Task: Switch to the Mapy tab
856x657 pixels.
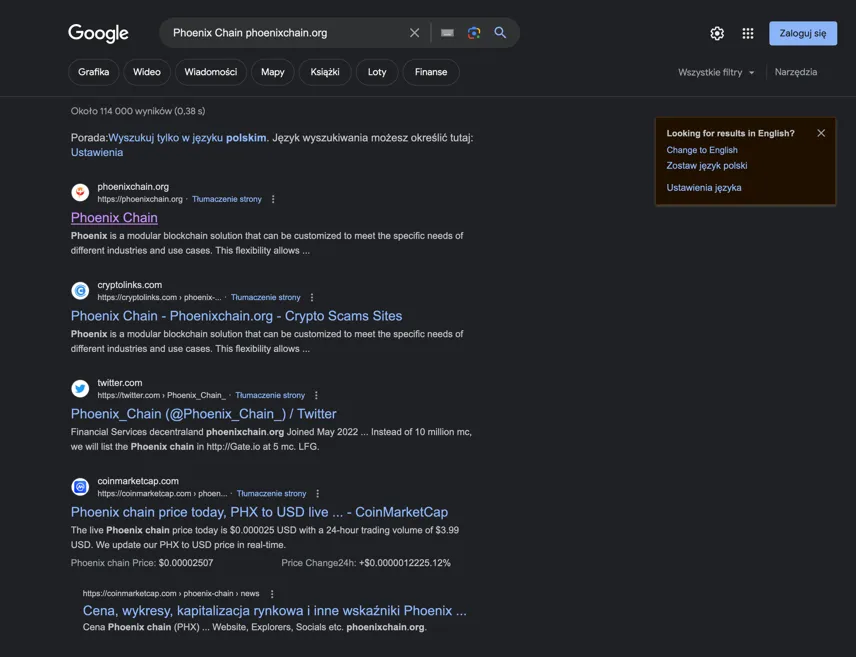Action: click(x=272, y=72)
